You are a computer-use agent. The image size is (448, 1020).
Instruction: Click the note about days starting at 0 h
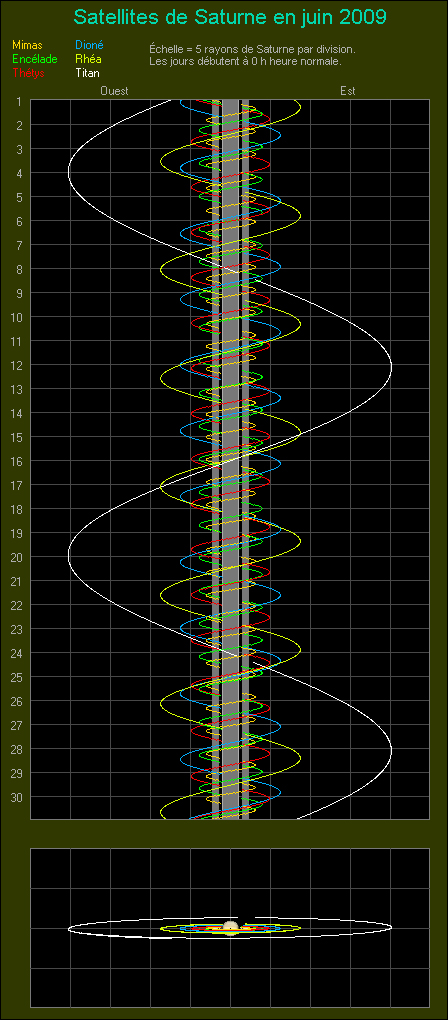(245, 61)
